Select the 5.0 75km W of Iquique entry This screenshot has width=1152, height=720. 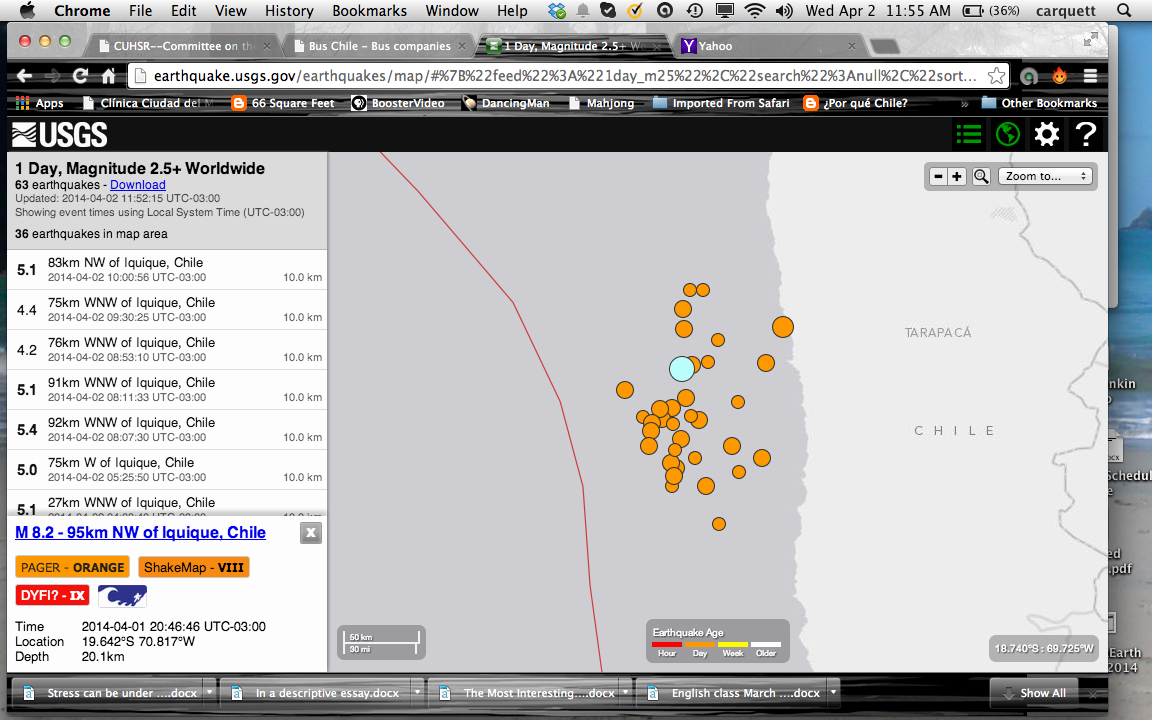tap(168, 469)
